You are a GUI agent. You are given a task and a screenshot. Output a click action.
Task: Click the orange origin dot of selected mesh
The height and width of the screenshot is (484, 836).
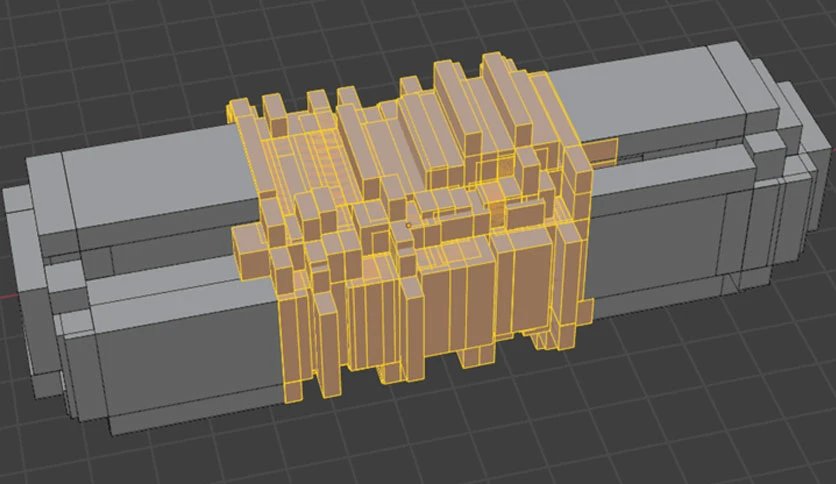(x=408, y=225)
